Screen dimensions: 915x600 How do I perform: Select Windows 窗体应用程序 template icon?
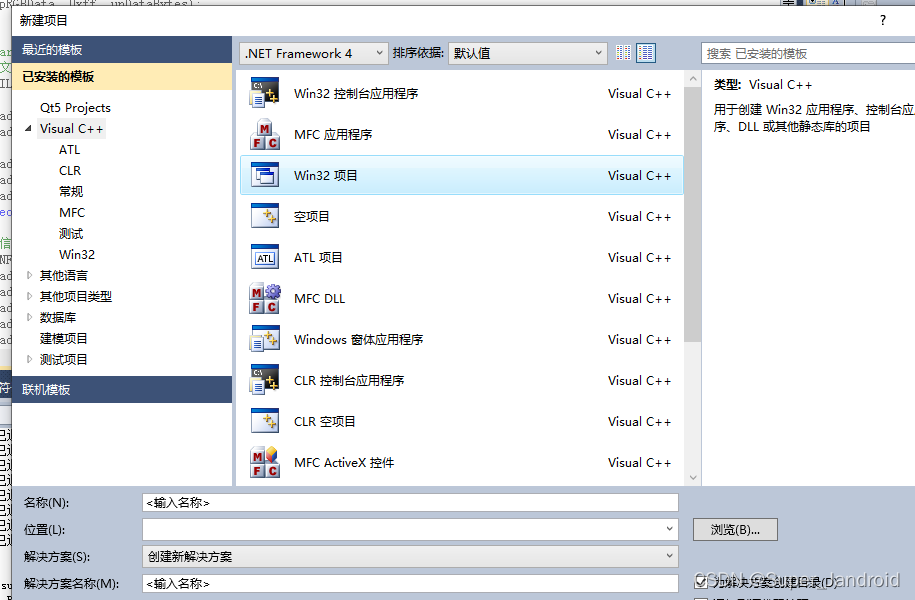265,339
